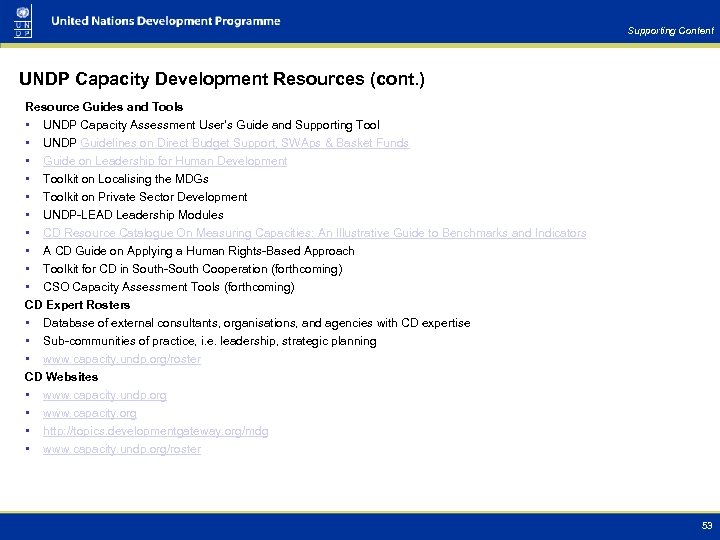Click slide page number 53
Screen dimensions: 720x540
(707, 525)
